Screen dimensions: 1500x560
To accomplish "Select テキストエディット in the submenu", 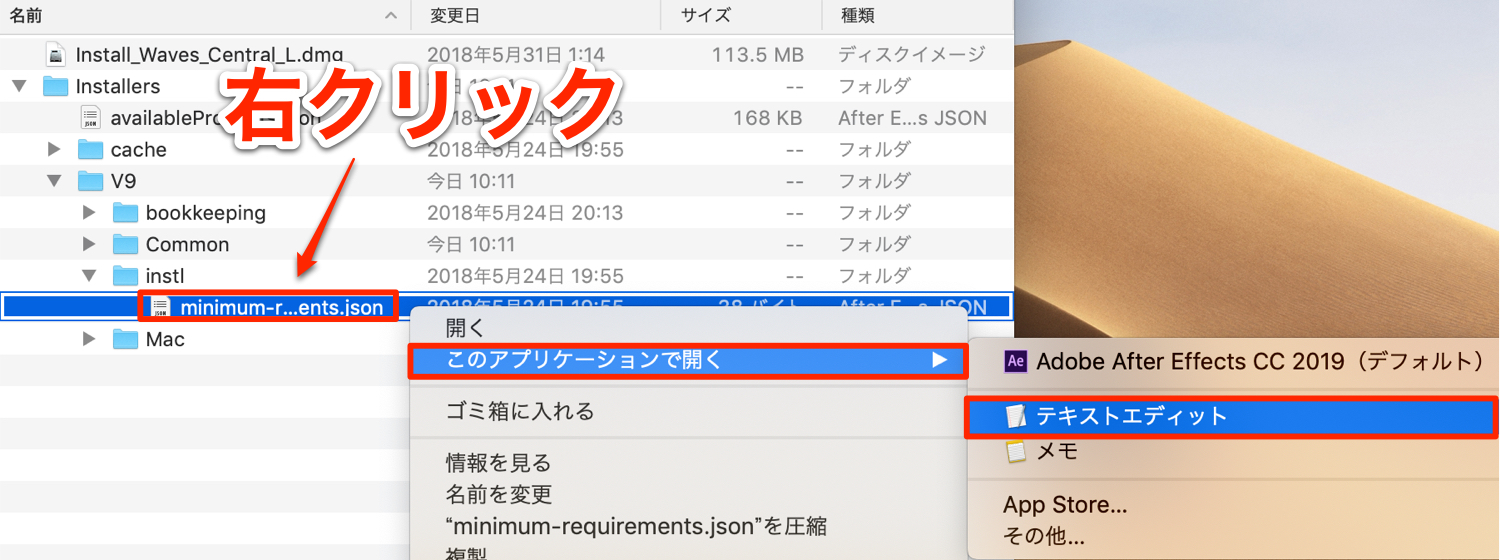I will 1234,416.
